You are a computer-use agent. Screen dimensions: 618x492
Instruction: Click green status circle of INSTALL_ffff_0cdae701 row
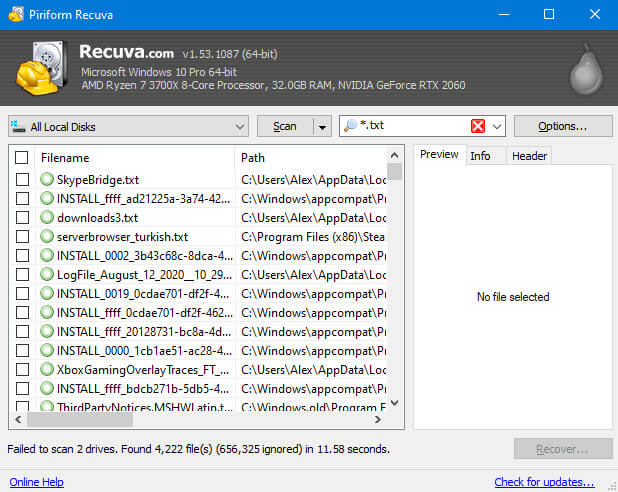pyautogui.click(x=47, y=312)
